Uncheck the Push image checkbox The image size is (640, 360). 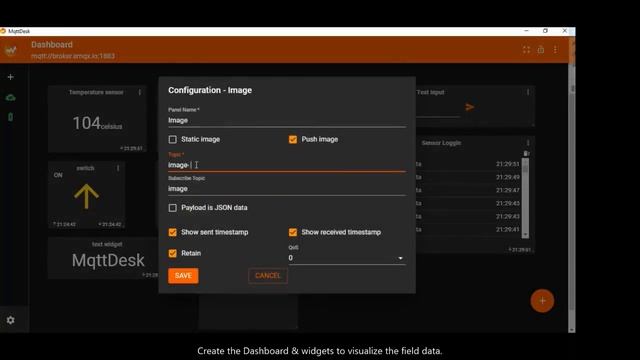coord(293,140)
